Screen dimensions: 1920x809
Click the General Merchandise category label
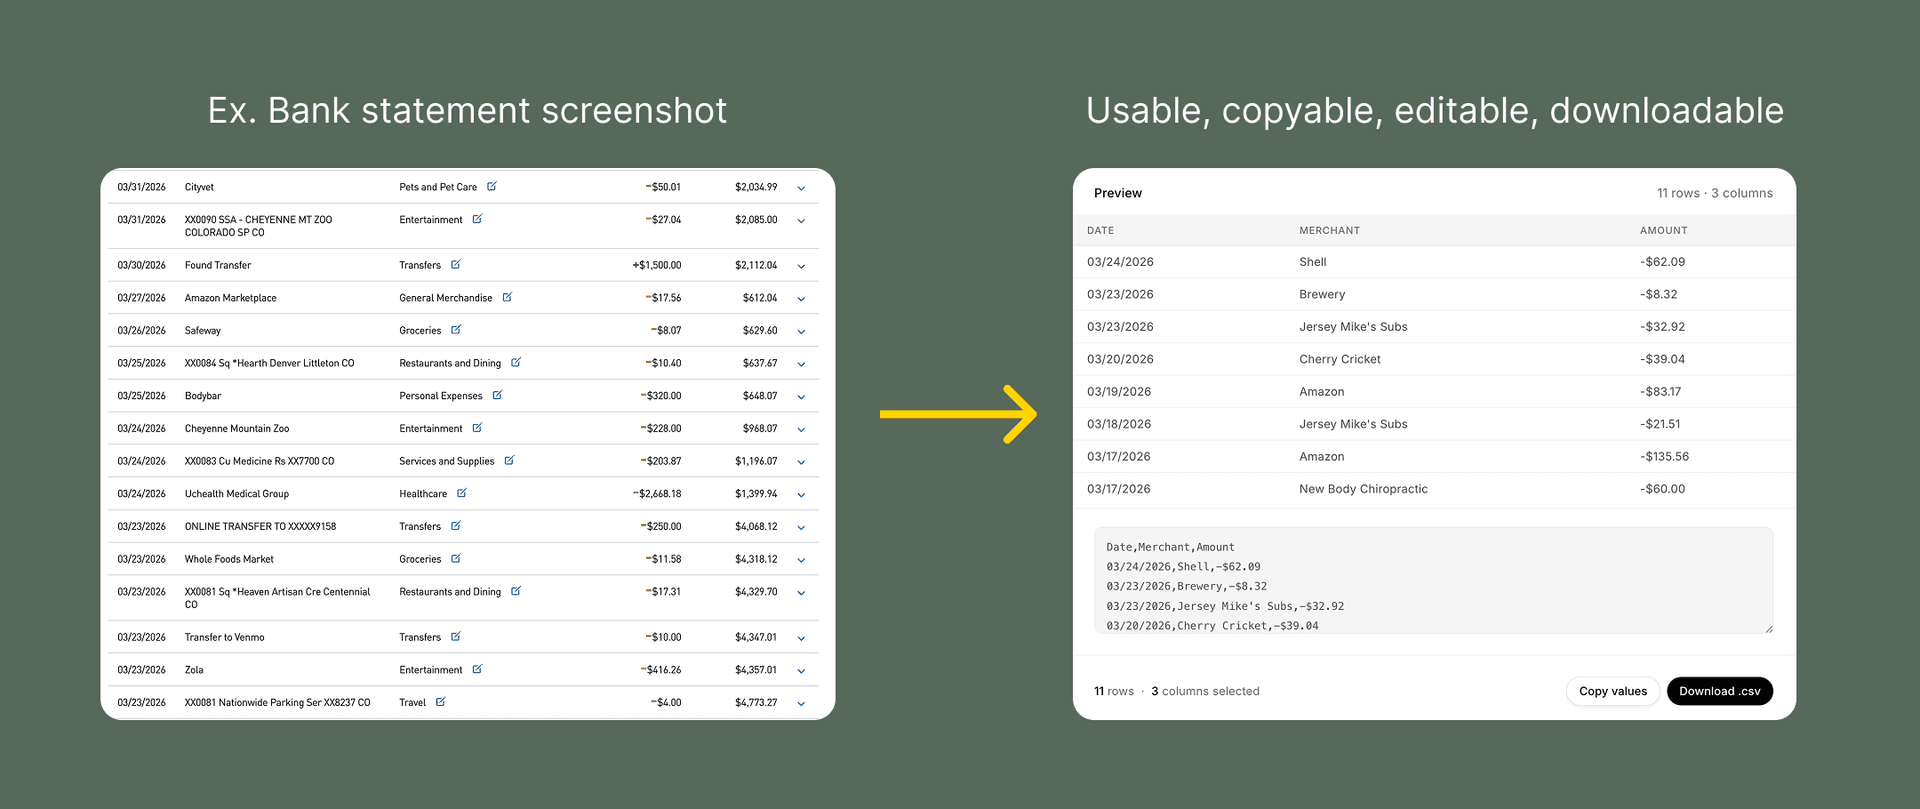445,298
